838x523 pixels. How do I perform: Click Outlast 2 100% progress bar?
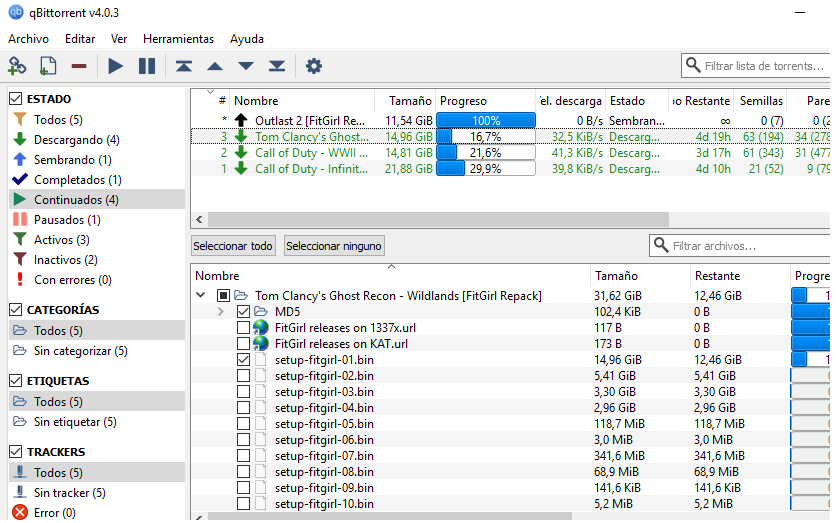pos(486,121)
